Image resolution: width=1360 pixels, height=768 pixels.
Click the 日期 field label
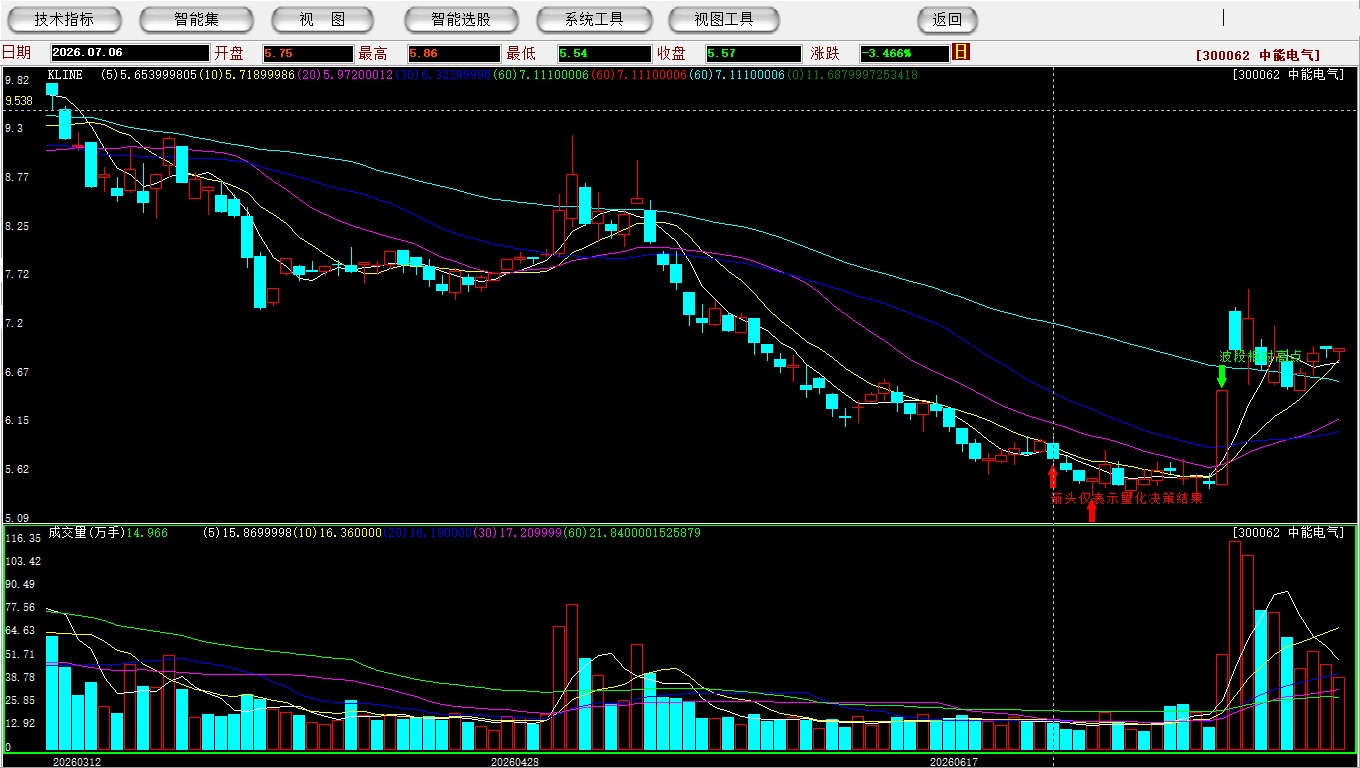pyautogui.click(x=17, y=53)
